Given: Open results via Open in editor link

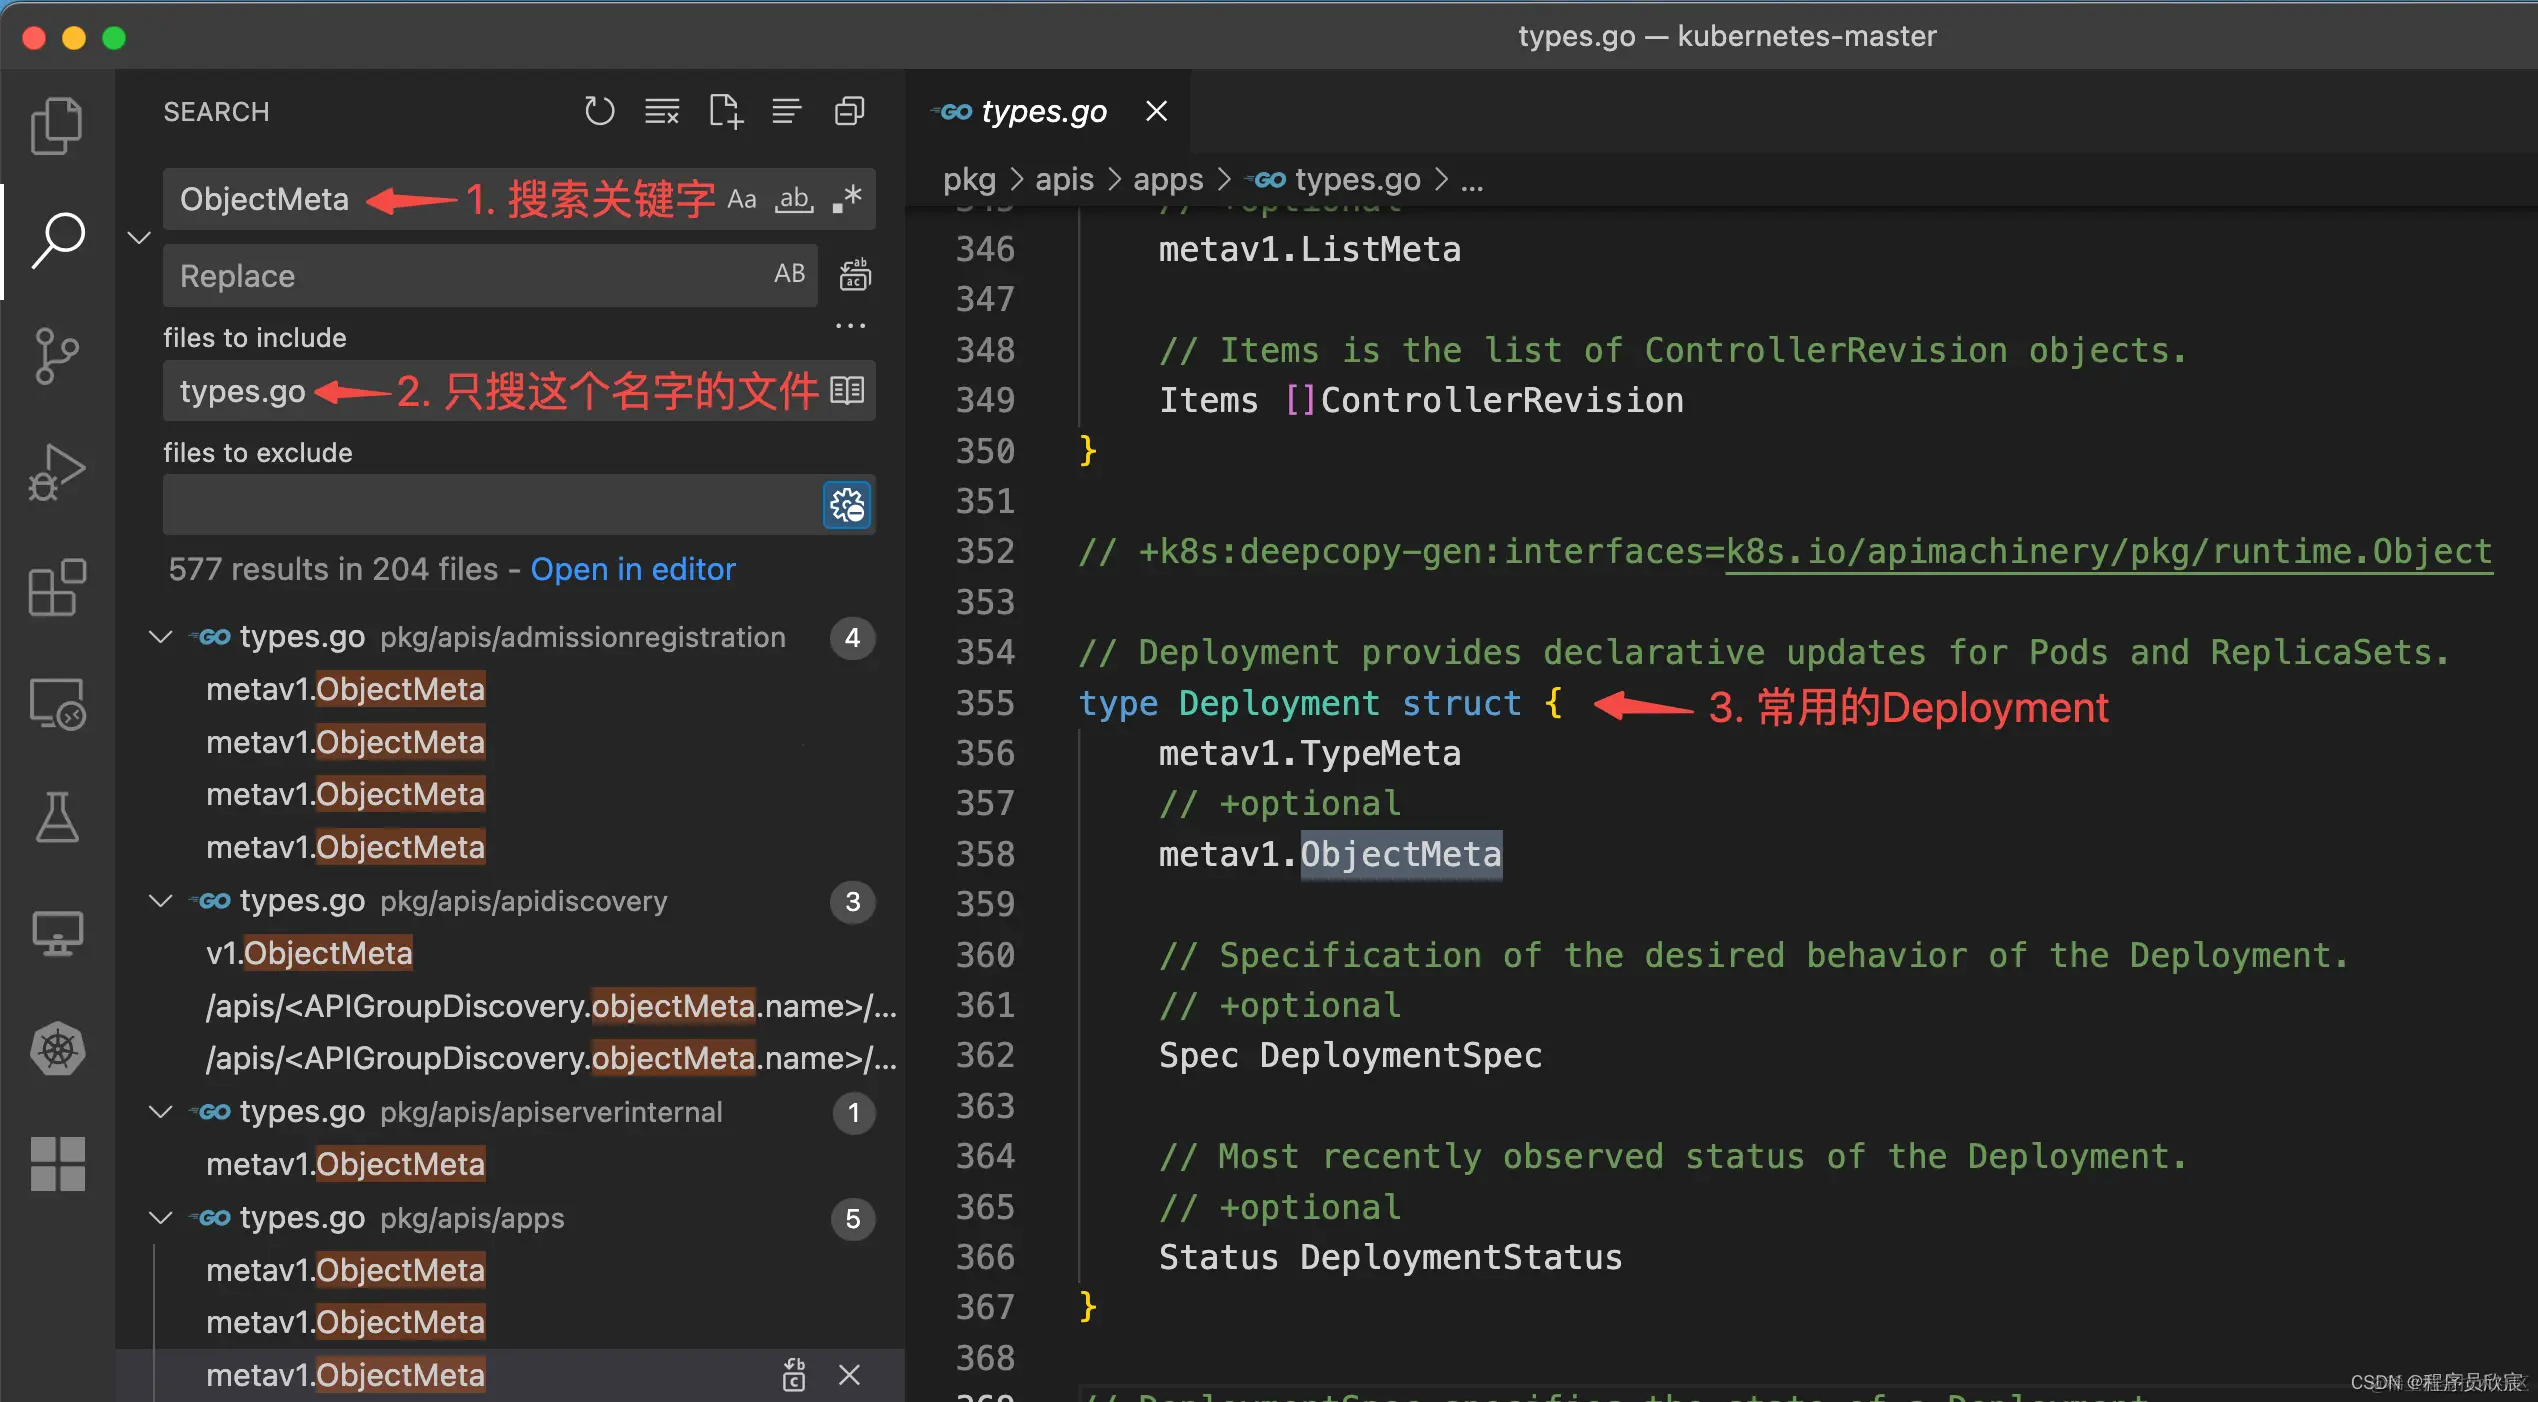Looking at the screenshot, I should click(632, 569).
